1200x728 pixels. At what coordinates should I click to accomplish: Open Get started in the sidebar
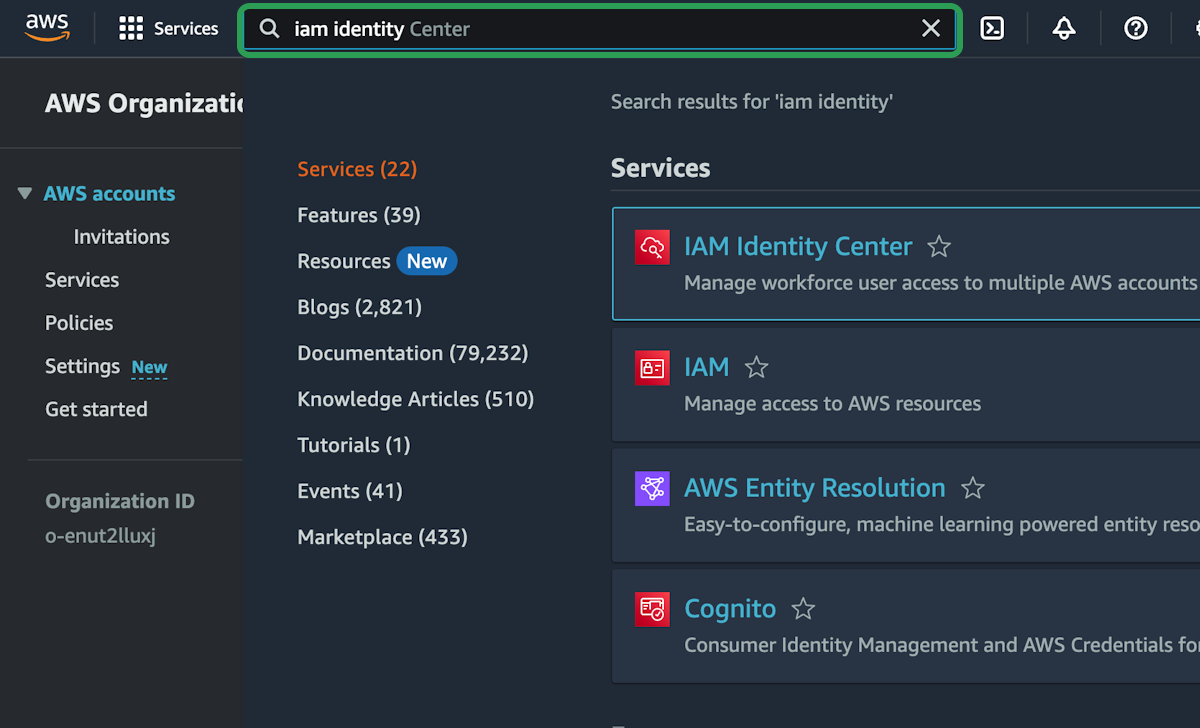pyautogui.click(x=96, y=409)
